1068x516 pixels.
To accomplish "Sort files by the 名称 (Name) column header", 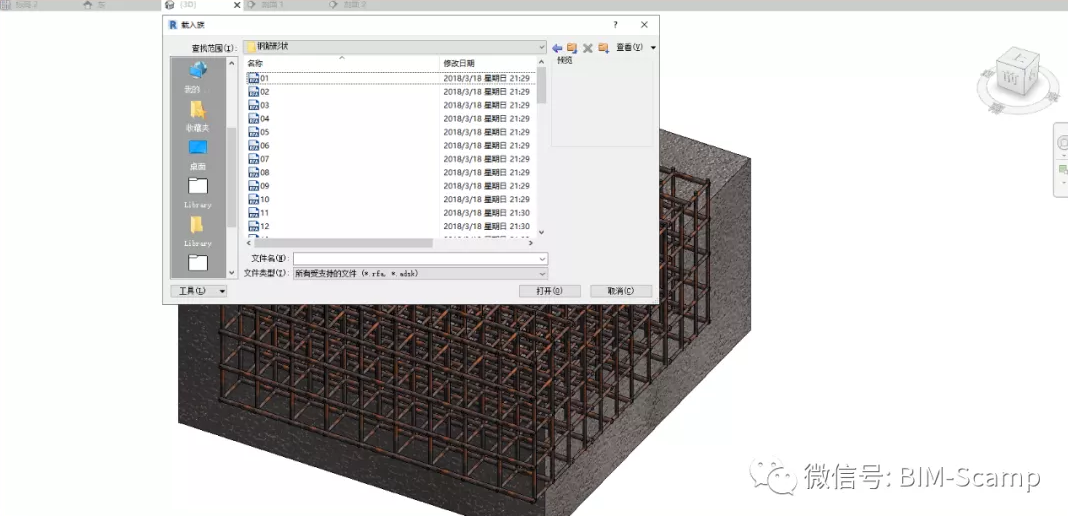I will 342,63.
